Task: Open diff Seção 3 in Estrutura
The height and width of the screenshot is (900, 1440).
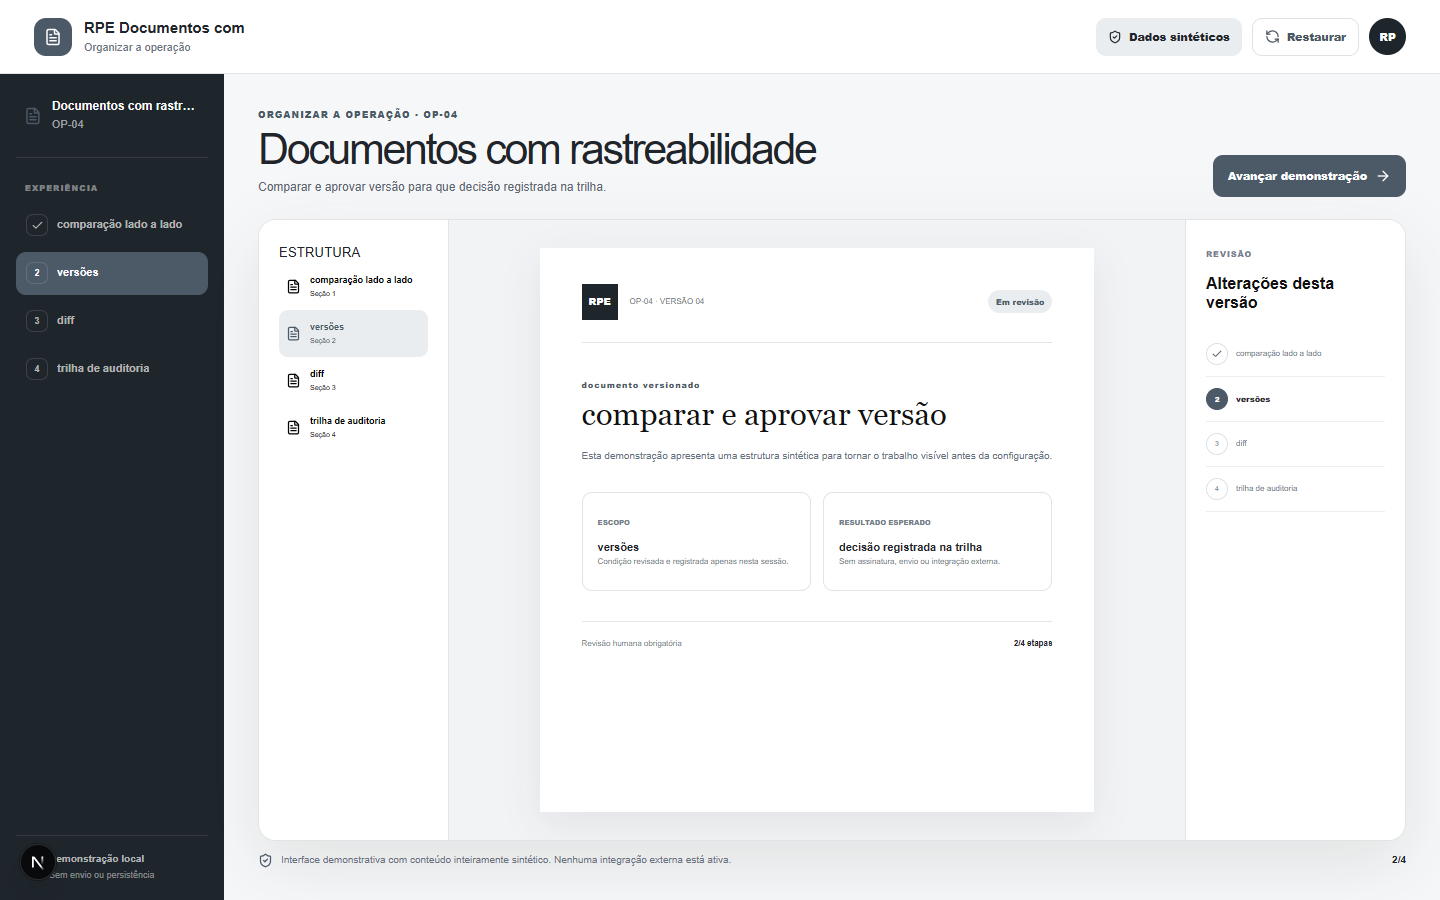Action: tap(353, 381)
